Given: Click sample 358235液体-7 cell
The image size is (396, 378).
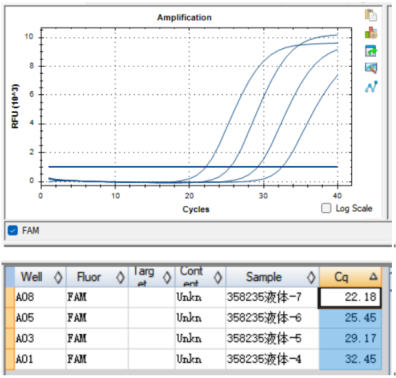Looking at the screenshot, I should coord(272,297).
